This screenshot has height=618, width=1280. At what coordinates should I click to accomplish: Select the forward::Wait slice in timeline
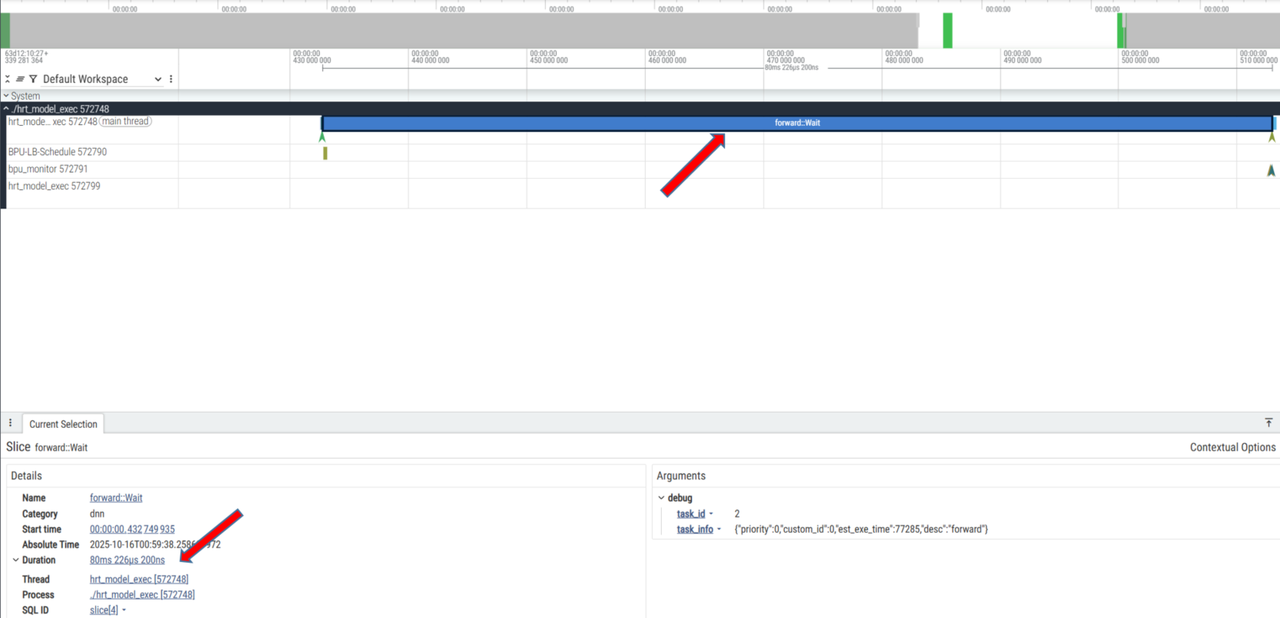[x=797, y=123]
